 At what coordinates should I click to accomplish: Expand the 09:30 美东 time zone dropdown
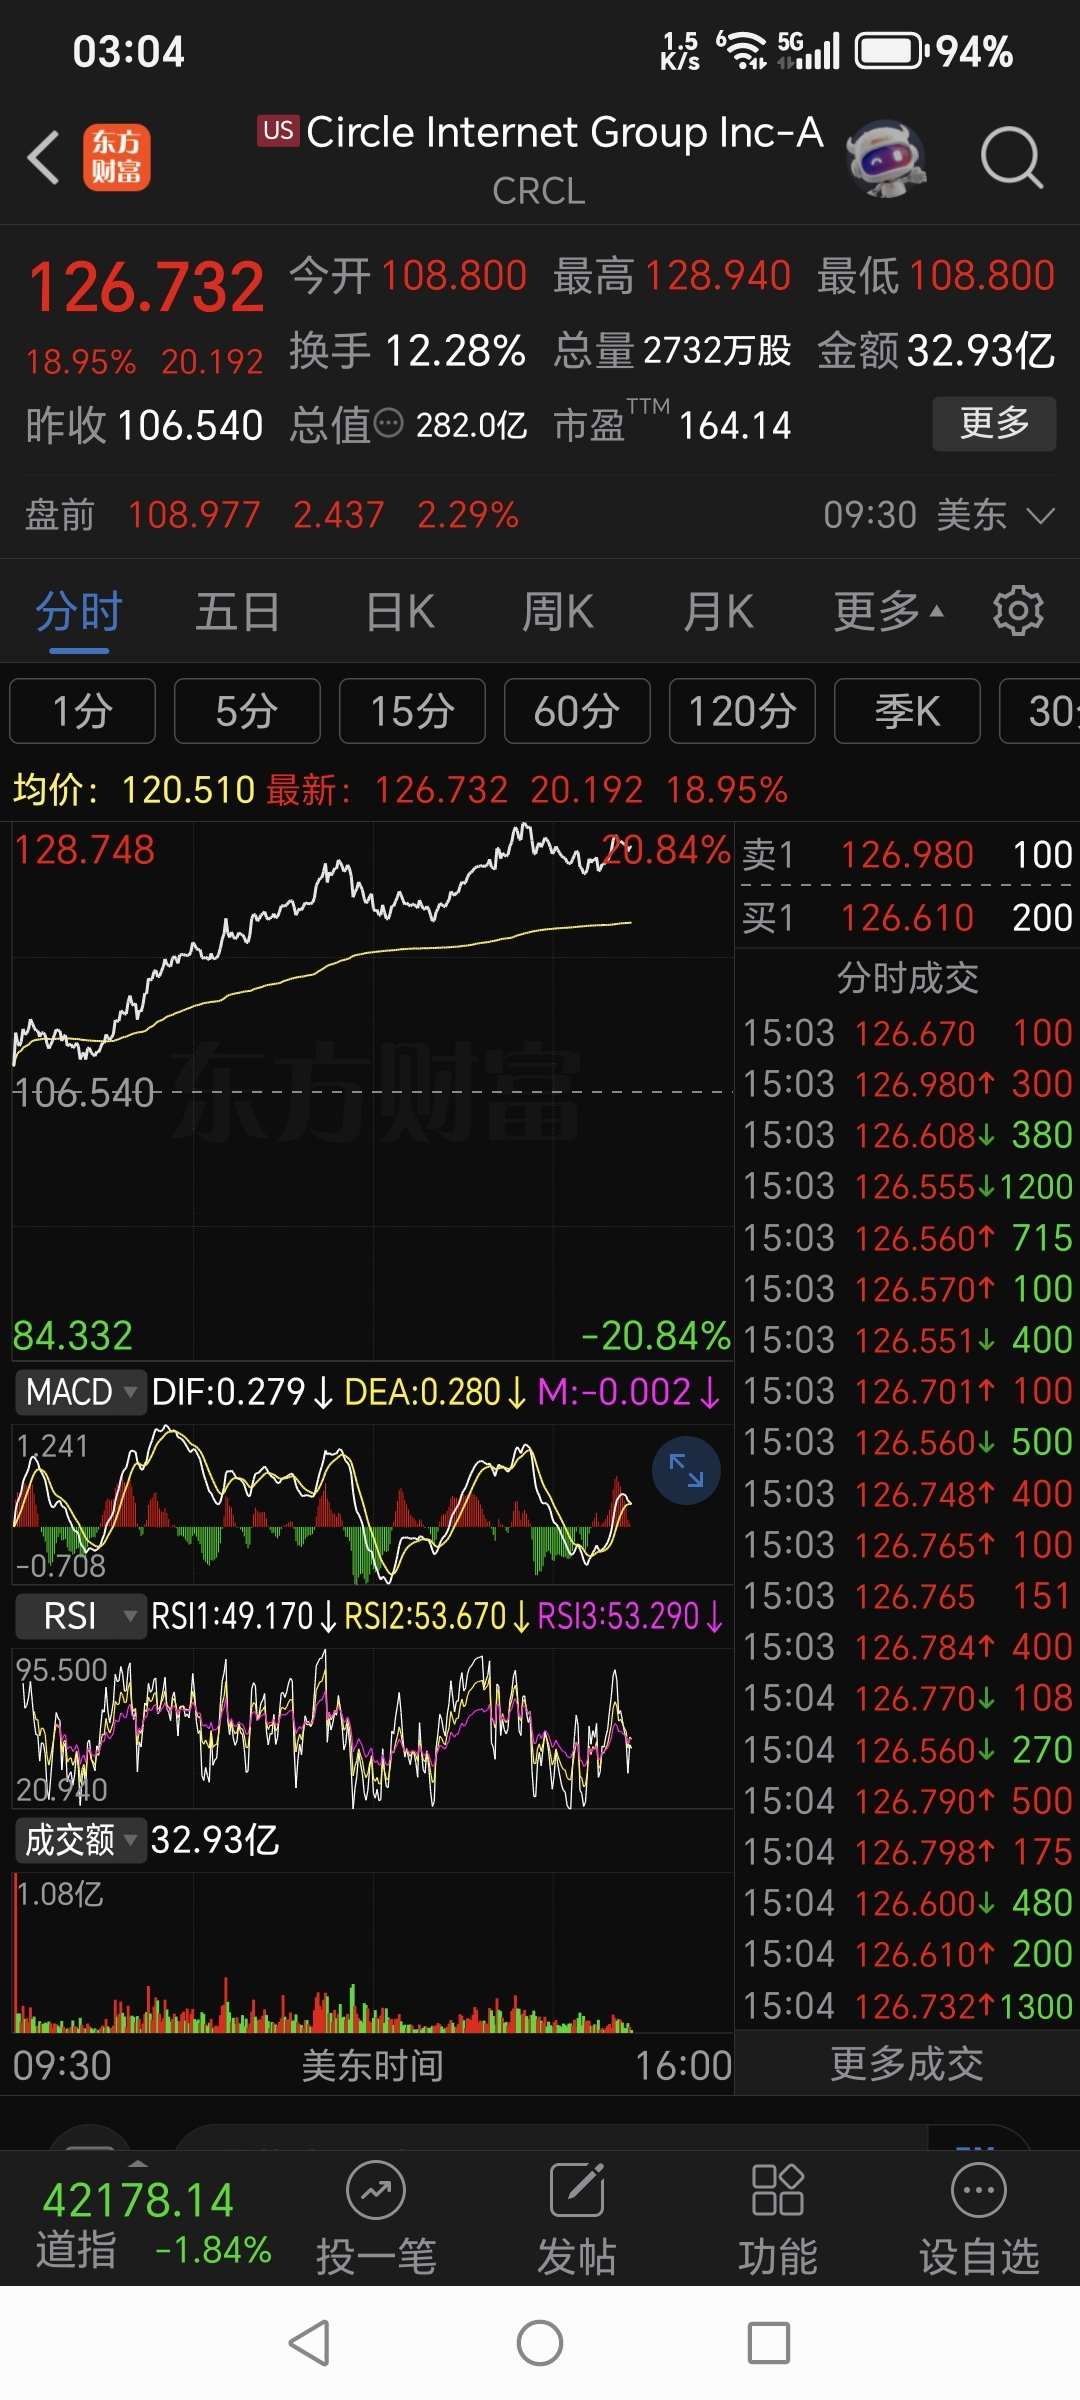pos(939,515)
